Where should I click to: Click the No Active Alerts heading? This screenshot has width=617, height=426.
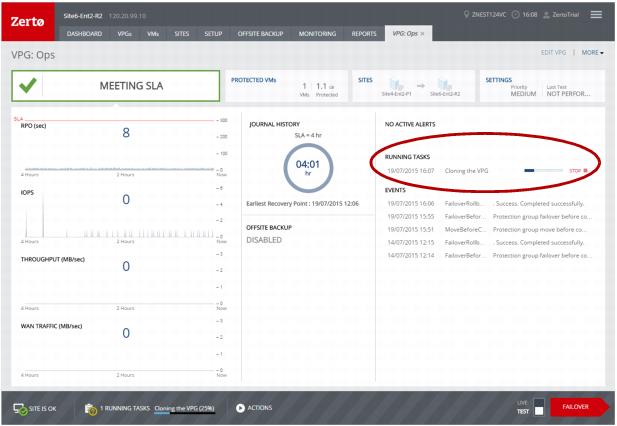pos(410,124)
